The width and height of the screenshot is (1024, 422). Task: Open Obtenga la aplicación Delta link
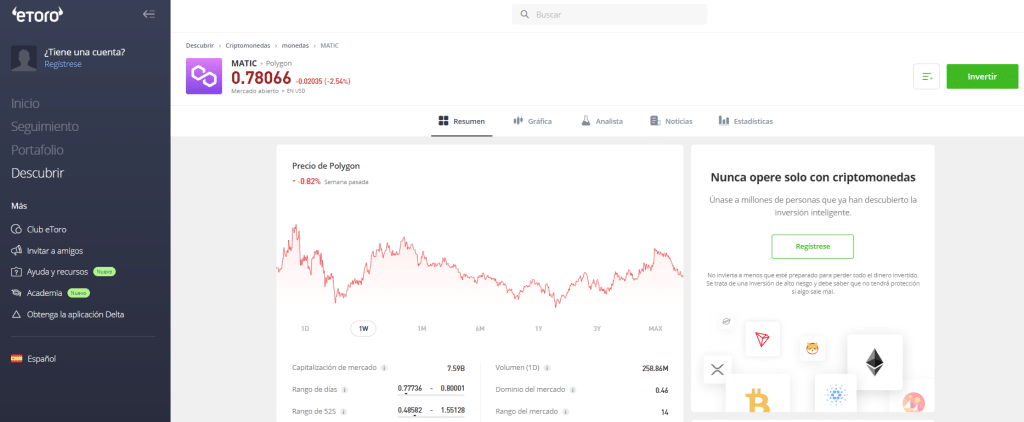(75, 314)
